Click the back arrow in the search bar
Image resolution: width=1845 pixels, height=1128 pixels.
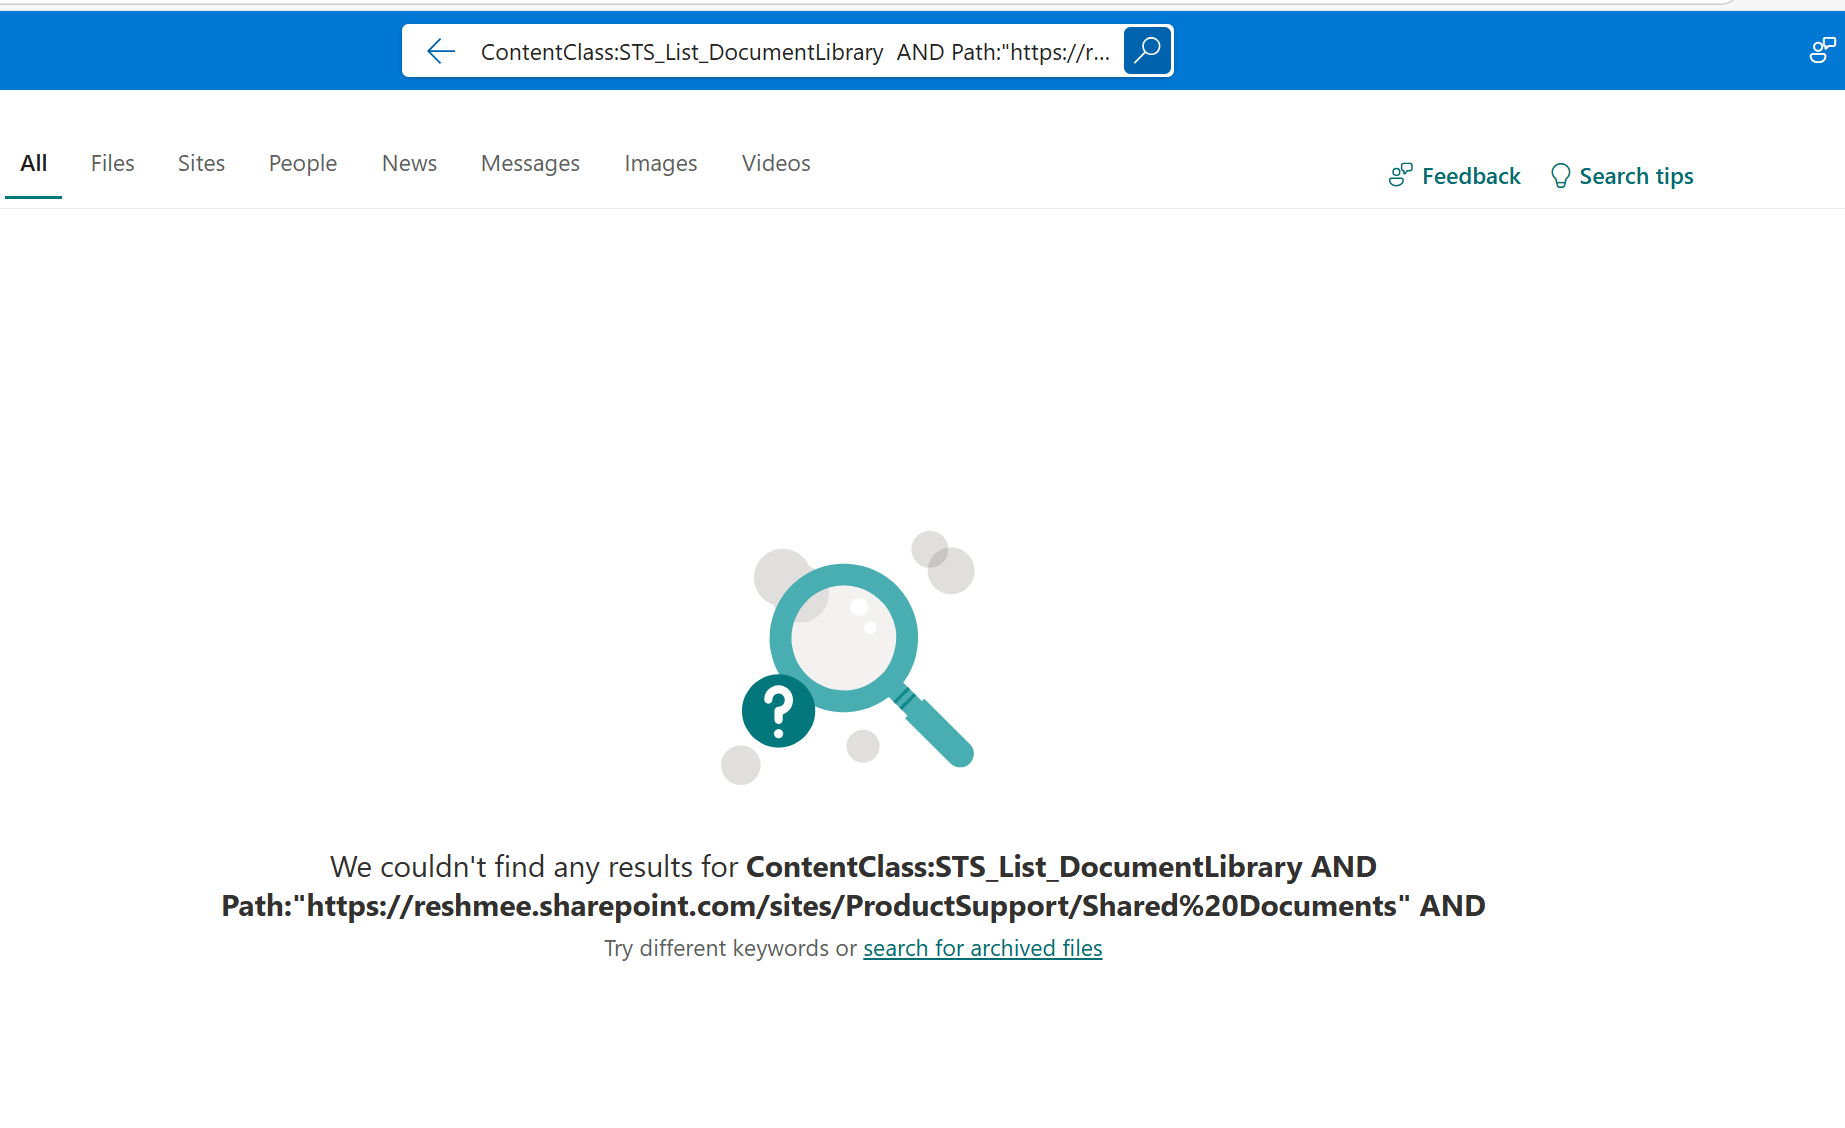440,51
